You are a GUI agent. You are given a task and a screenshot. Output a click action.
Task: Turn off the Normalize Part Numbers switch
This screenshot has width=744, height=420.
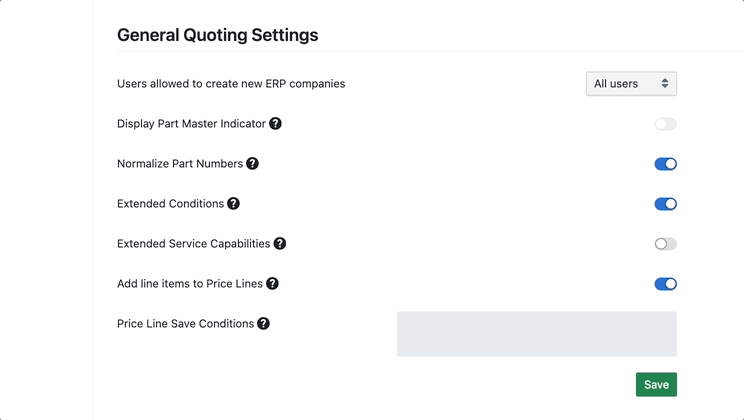point(665,164)
